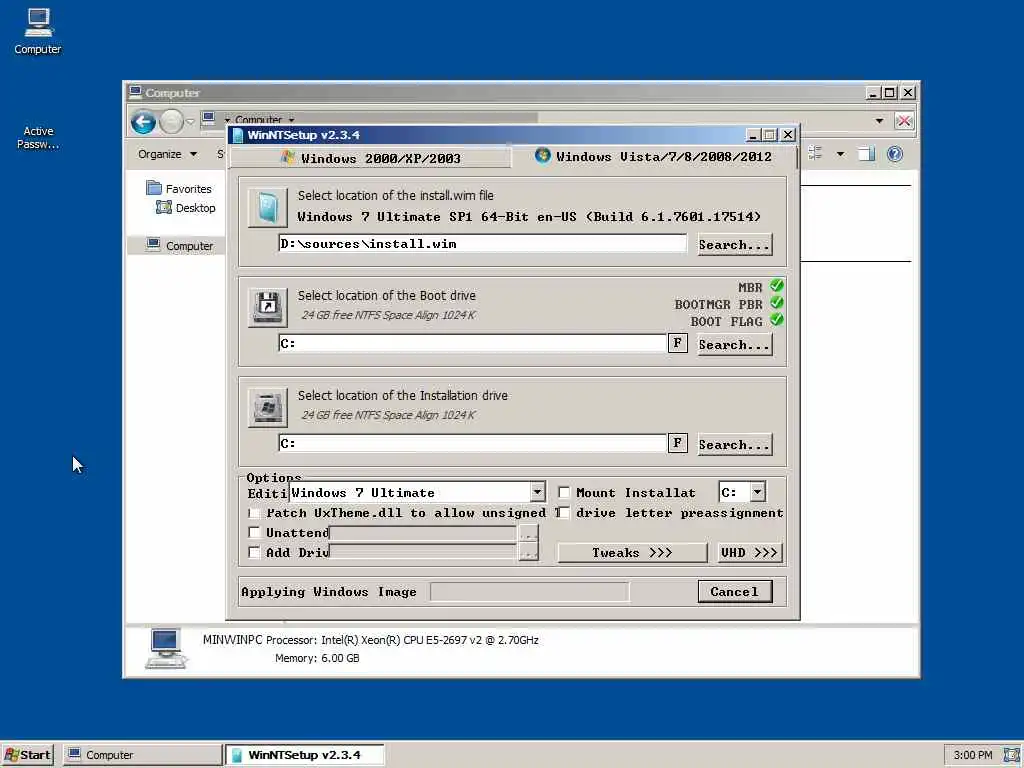The image size is (1024, 768).
Task: Click the 3:00 PM system clock
Action: (x=972, y=755)
